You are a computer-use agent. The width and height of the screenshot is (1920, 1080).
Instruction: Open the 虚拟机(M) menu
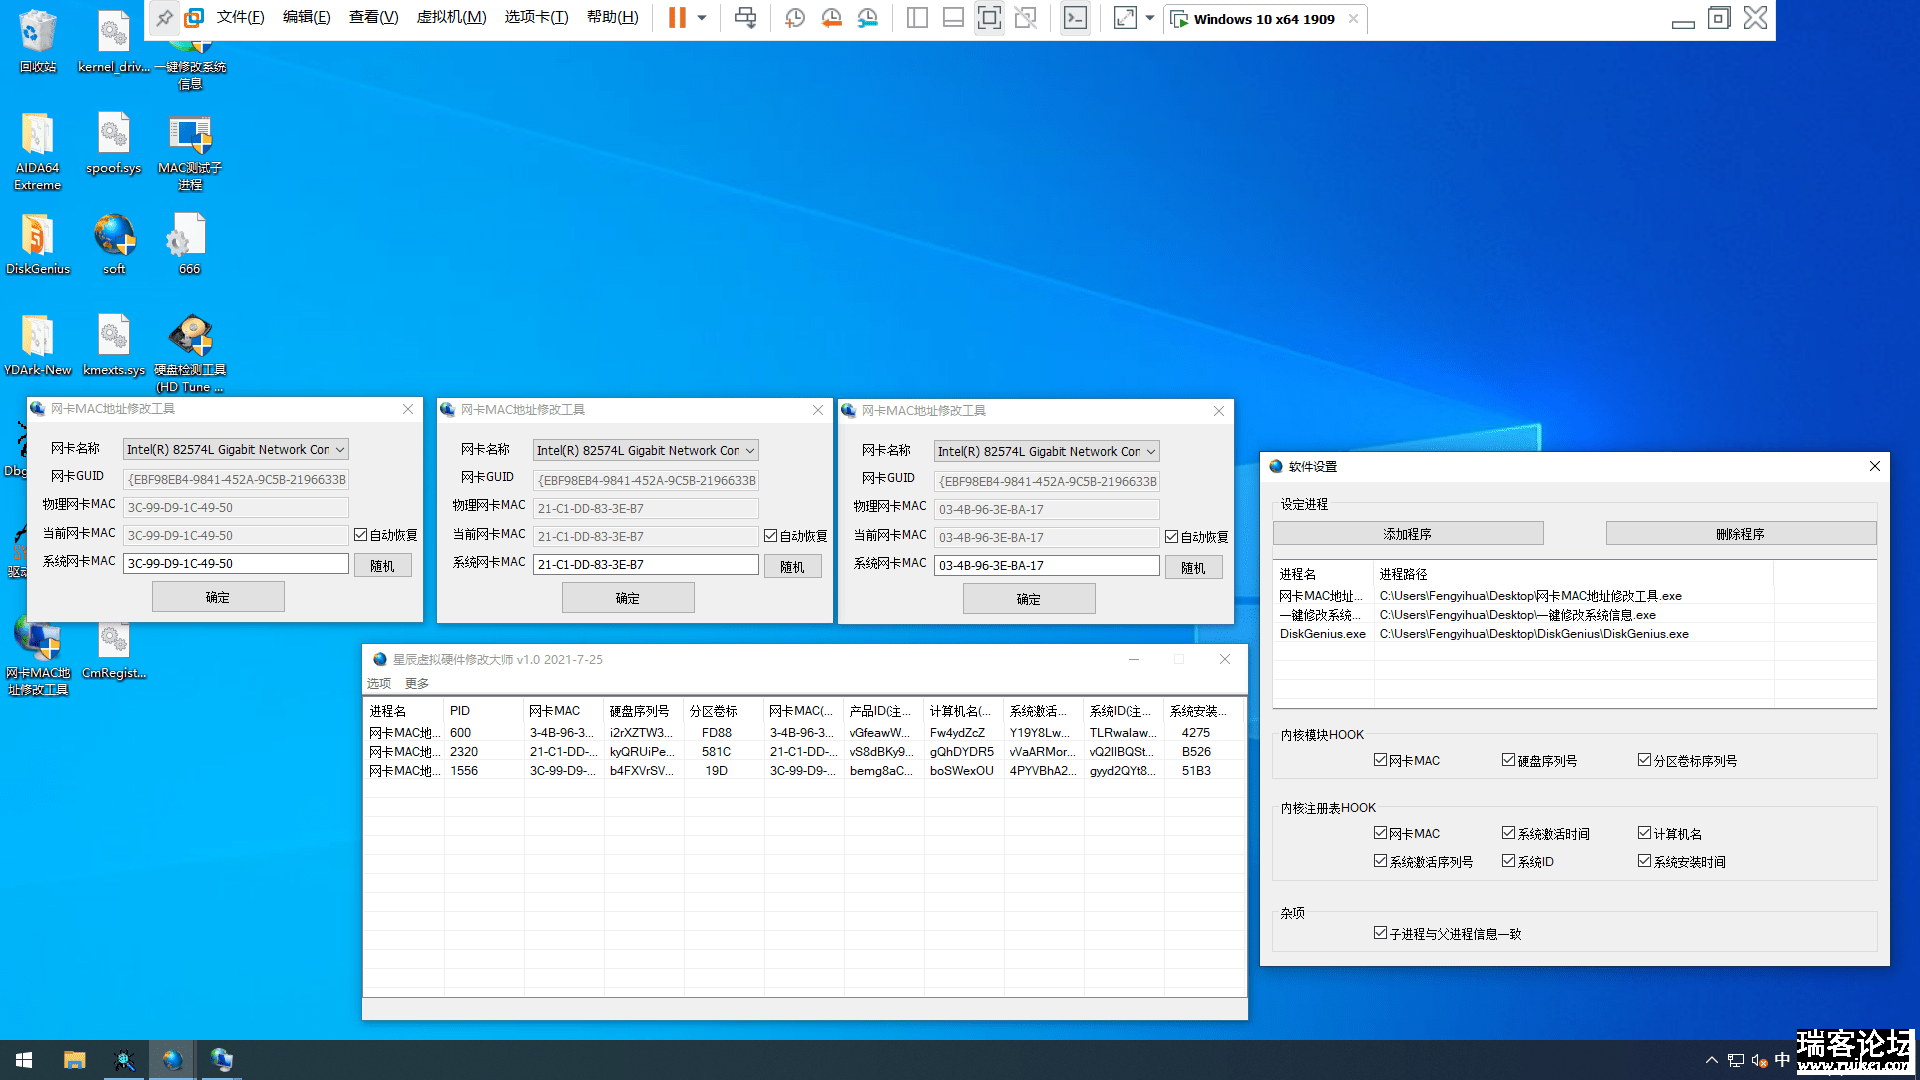tap(451, 18)
